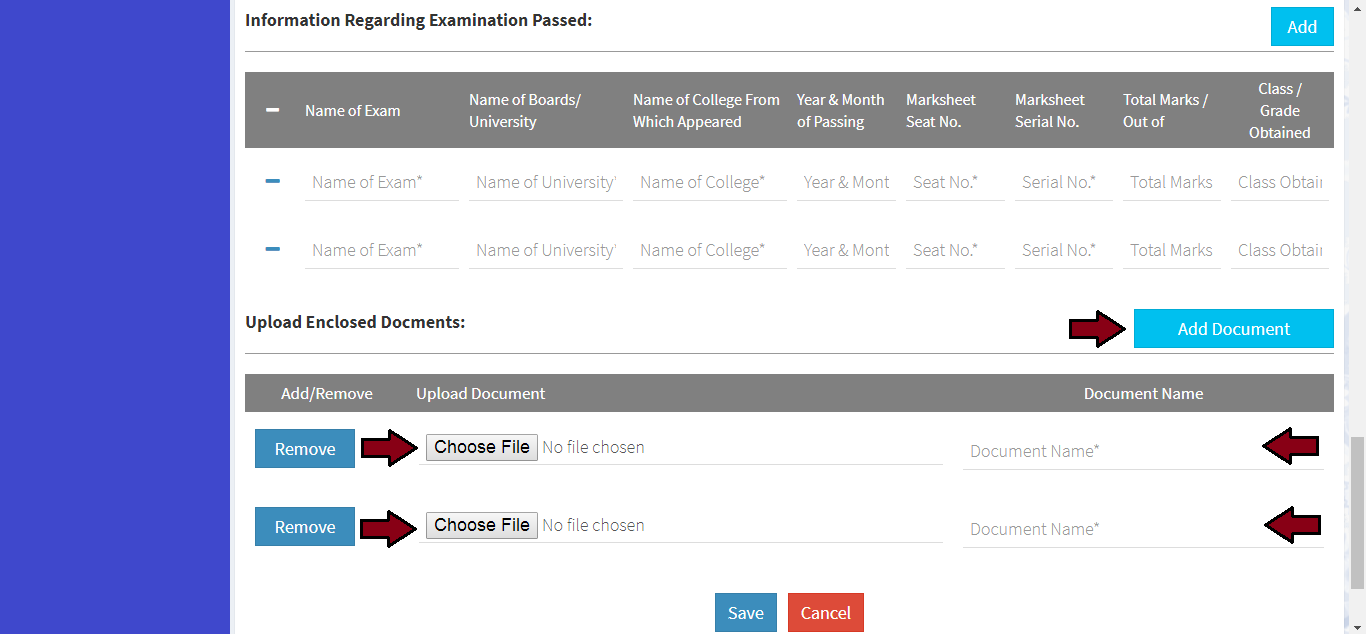
Task: Remove first exam row via minus icon
Action: pos(273,181)
